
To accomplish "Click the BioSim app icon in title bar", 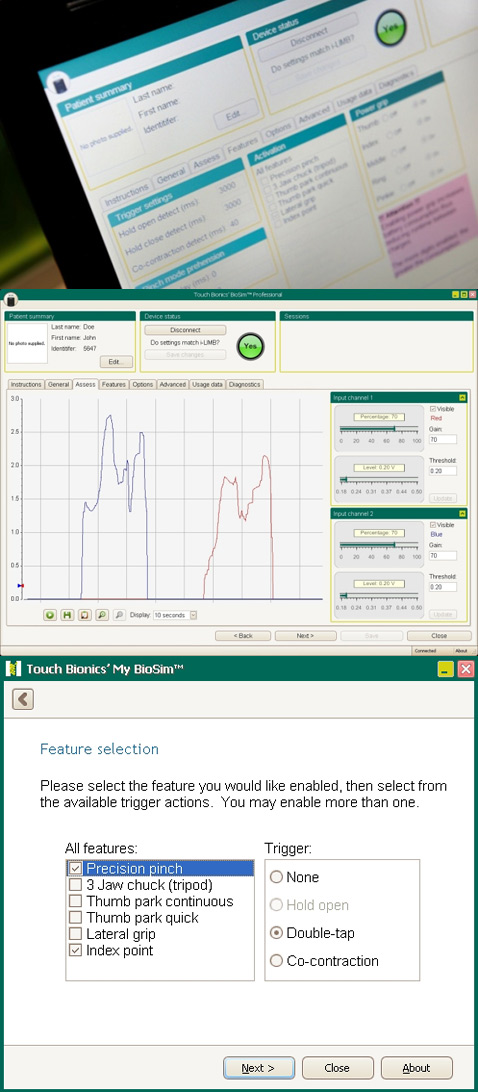I will pyautogui.click(x=9, y=299).
